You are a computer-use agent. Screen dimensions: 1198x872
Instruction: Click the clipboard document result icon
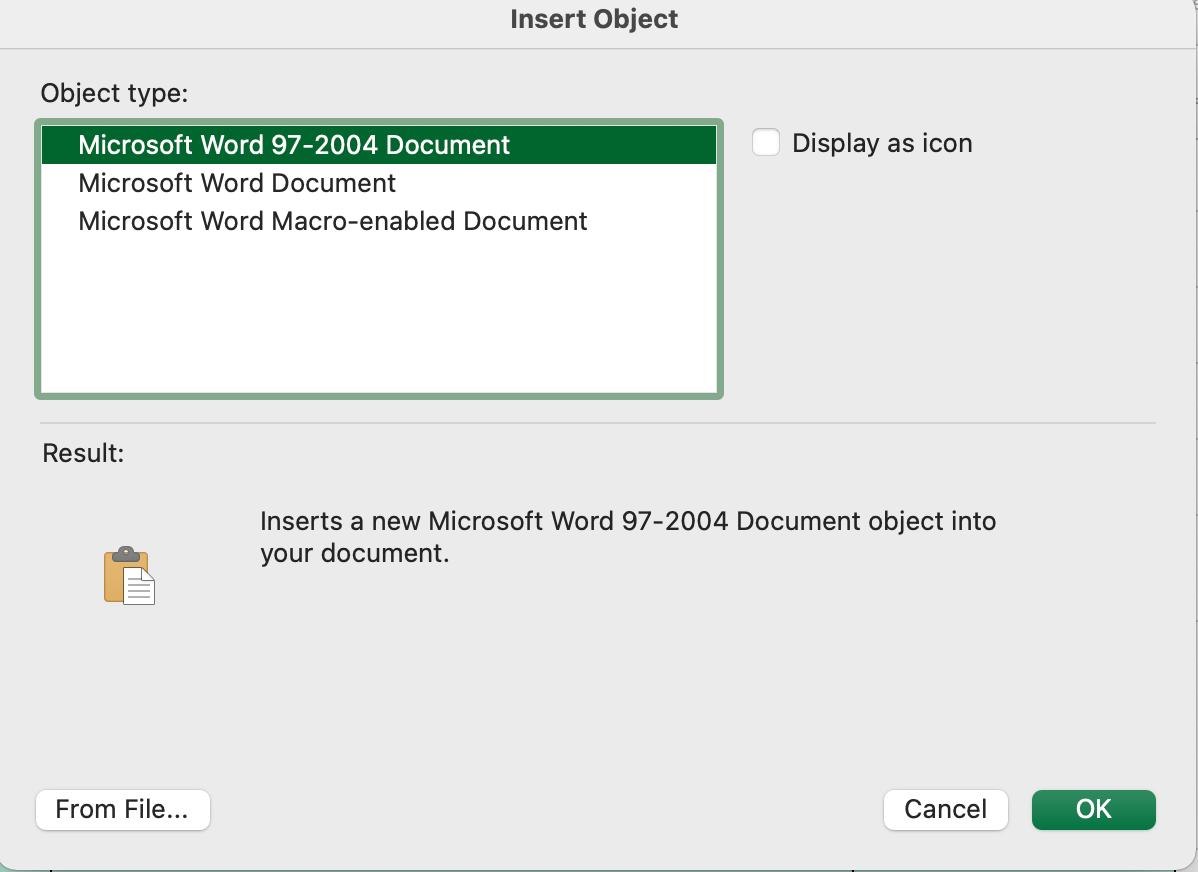(x=129, y=575)
